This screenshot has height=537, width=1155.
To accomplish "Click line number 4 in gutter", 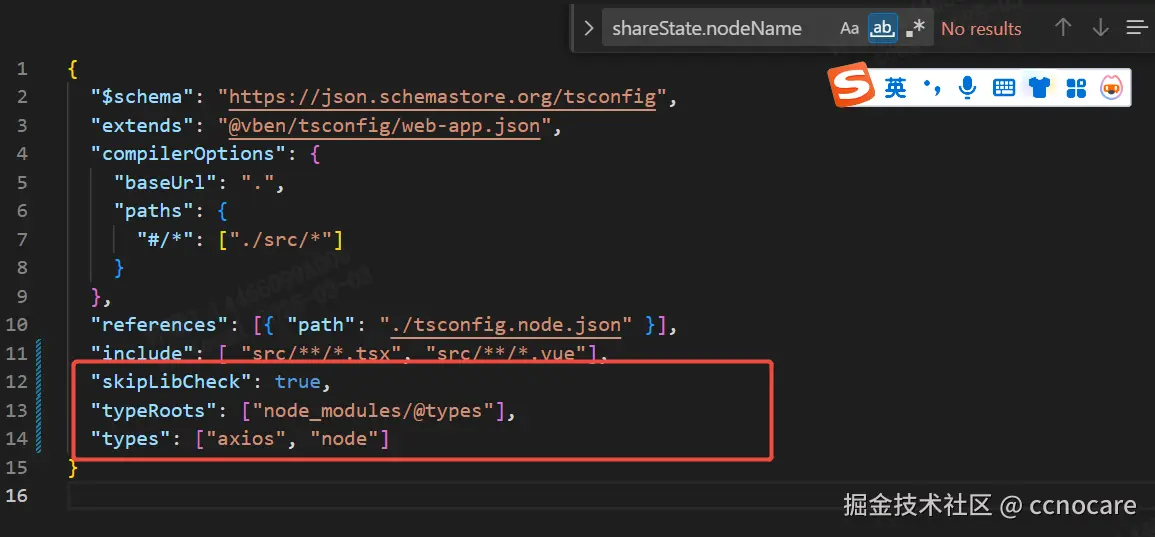I will click(x=21, y=154).
